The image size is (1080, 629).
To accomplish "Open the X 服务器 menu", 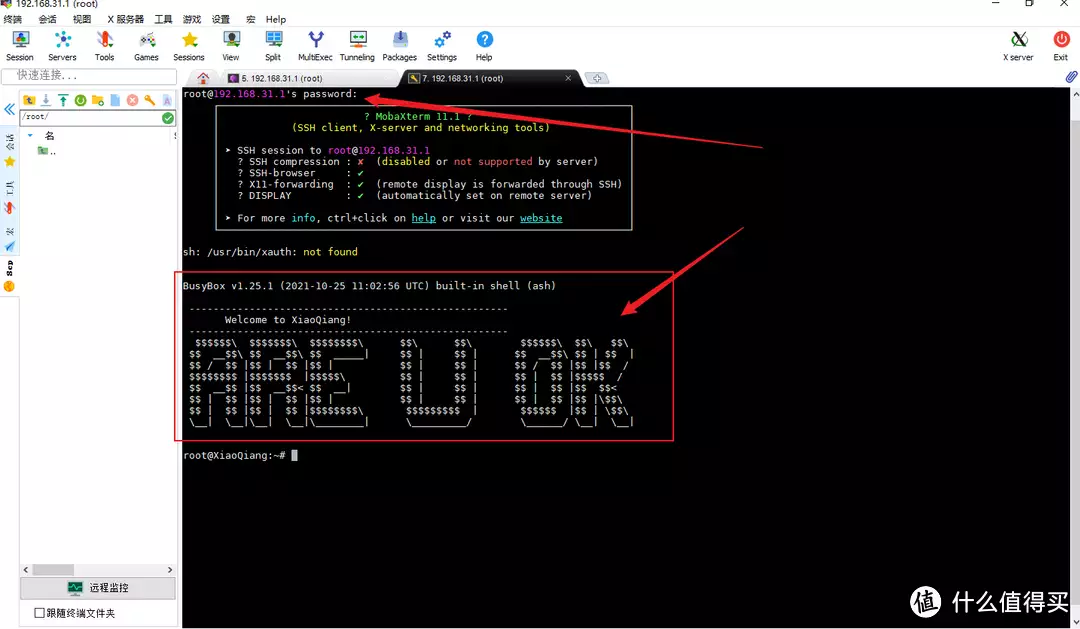I will tap(125, 19).
